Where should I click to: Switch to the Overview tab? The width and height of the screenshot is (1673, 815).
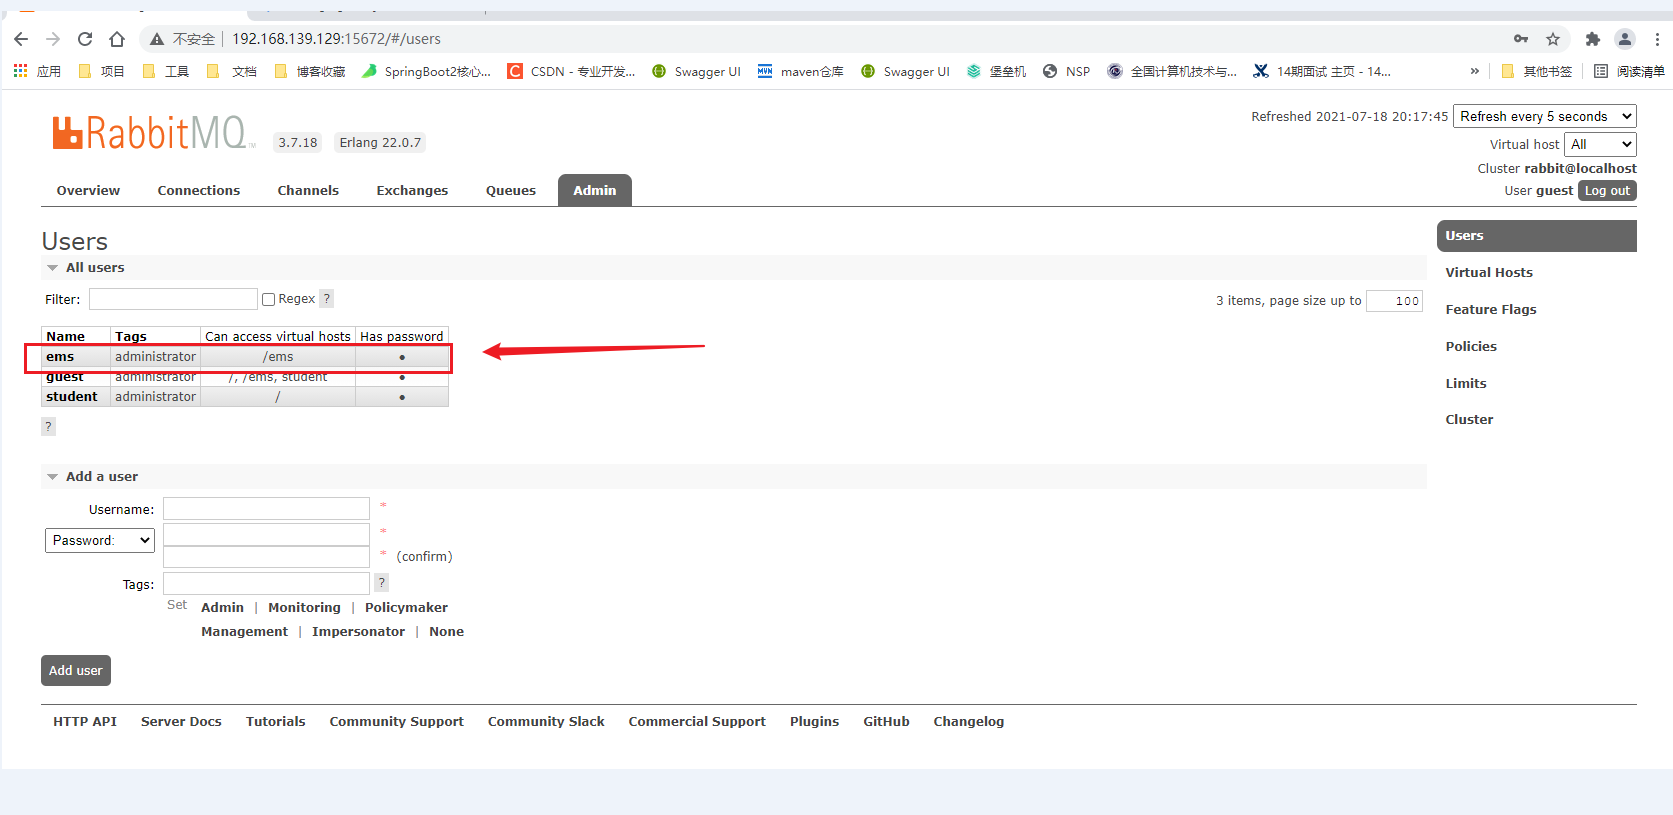[88, 190]
